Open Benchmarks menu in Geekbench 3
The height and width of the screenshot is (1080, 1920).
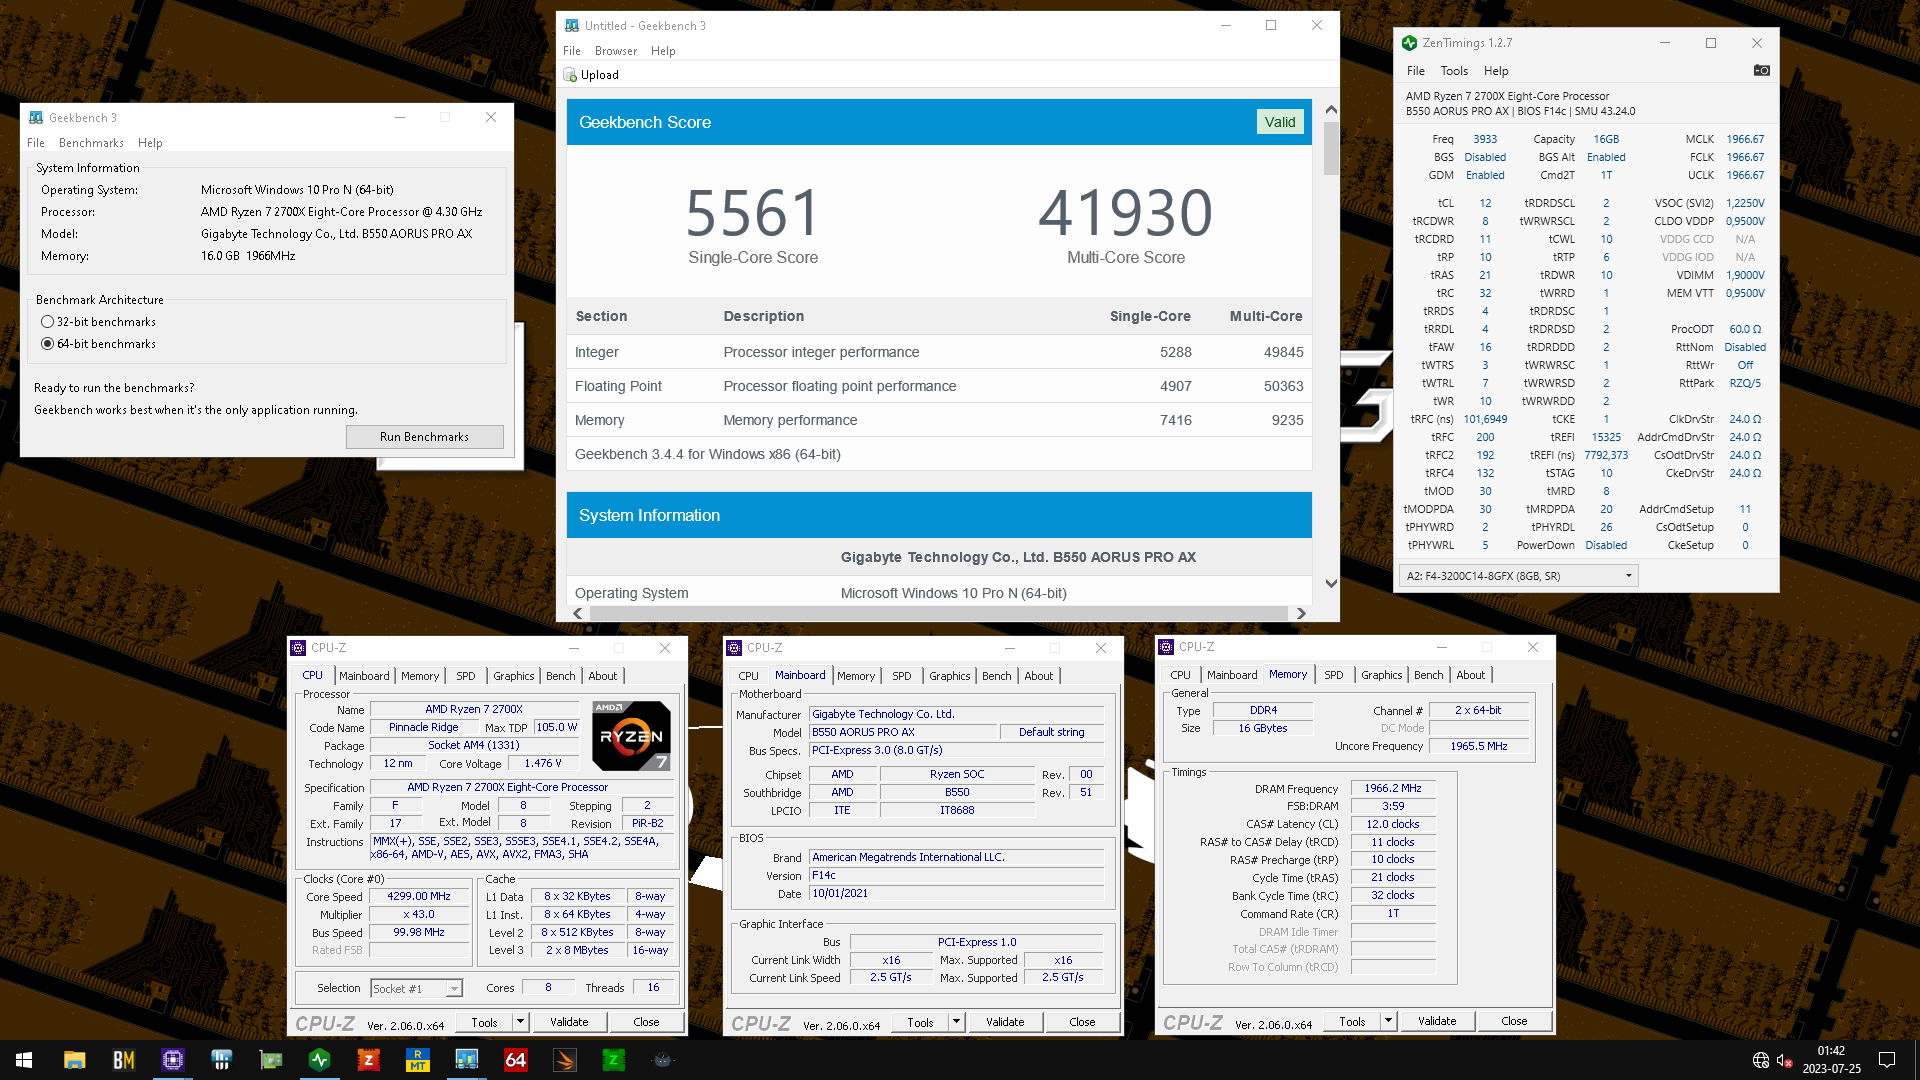(x=91, y=143)
